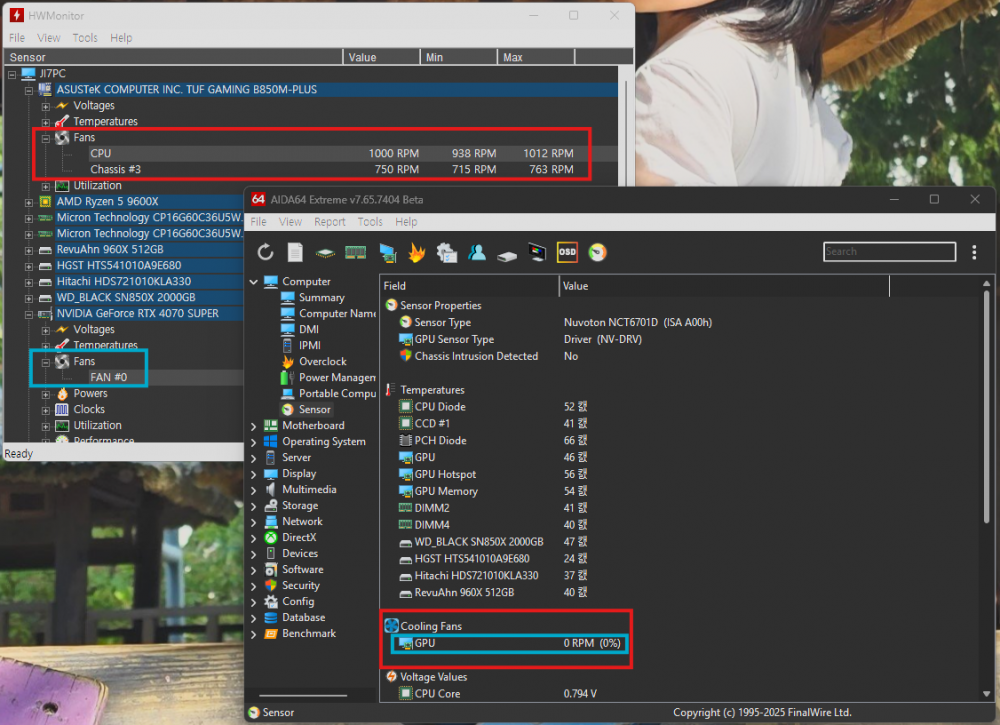Open the Tools menu in HWMonitor

tap(85, 38)
